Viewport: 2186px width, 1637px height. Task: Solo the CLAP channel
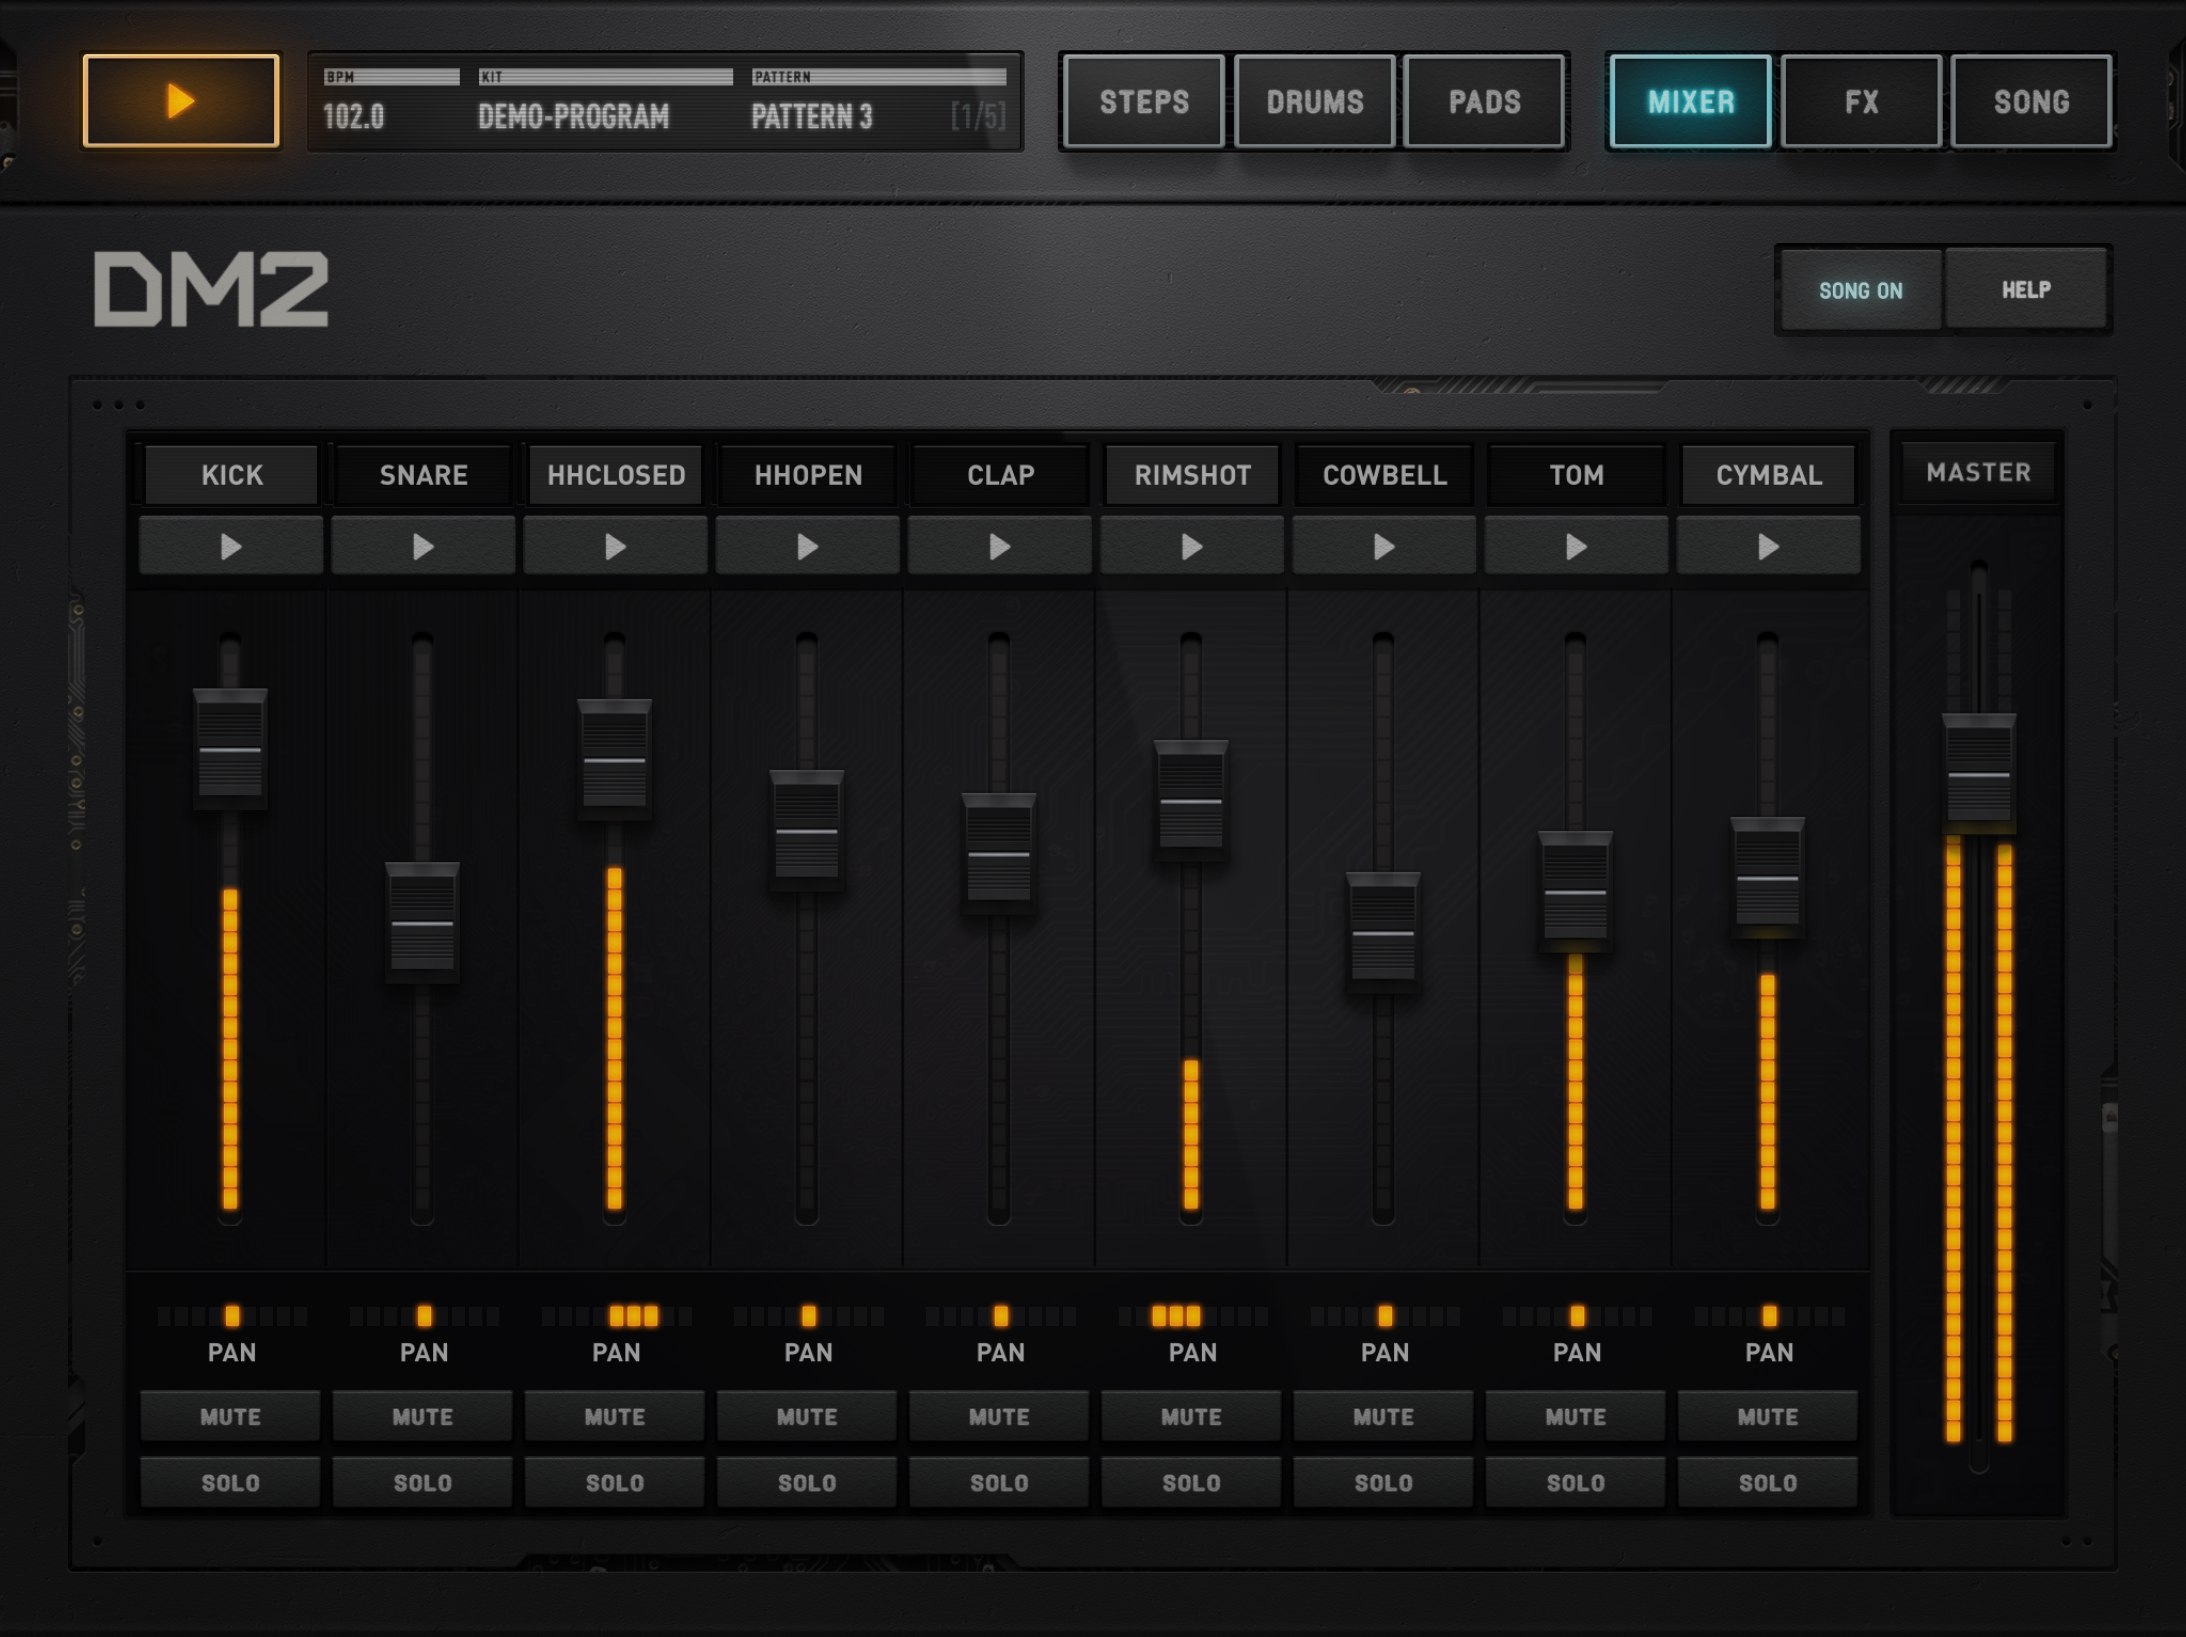point(999,1482)
